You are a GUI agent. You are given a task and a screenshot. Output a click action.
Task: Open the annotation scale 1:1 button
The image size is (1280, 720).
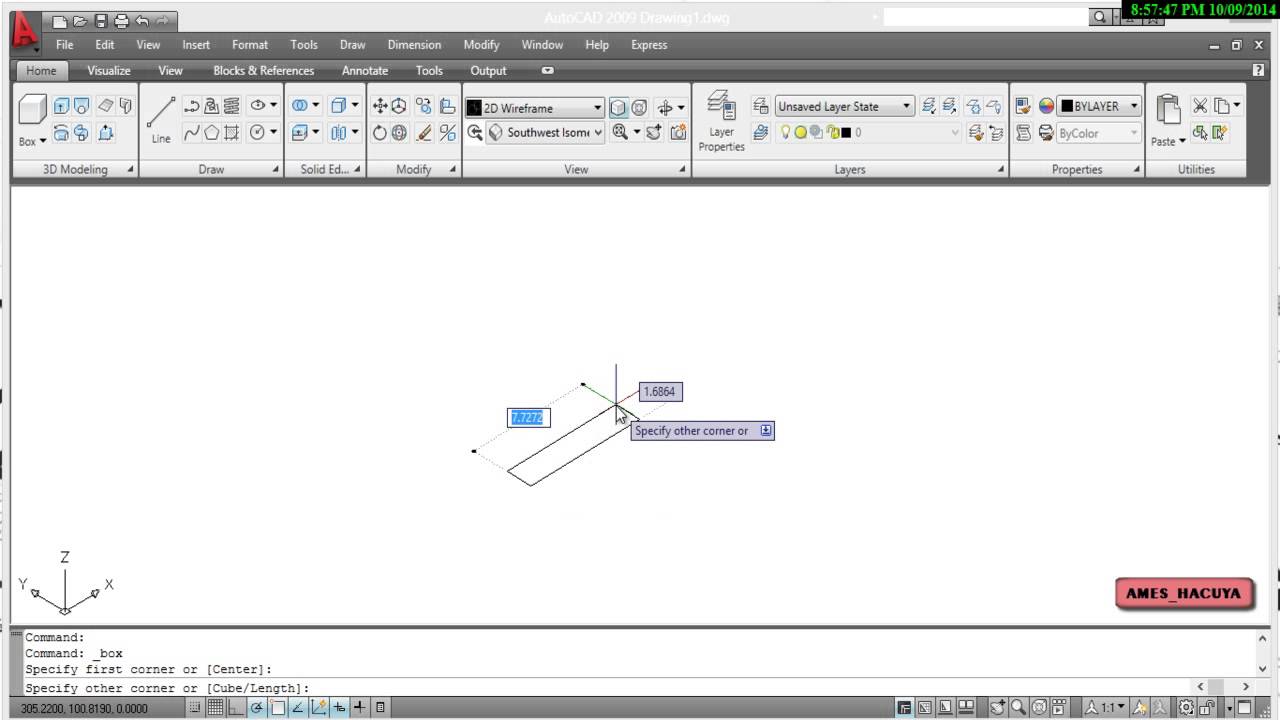[x=1107, y=708]
